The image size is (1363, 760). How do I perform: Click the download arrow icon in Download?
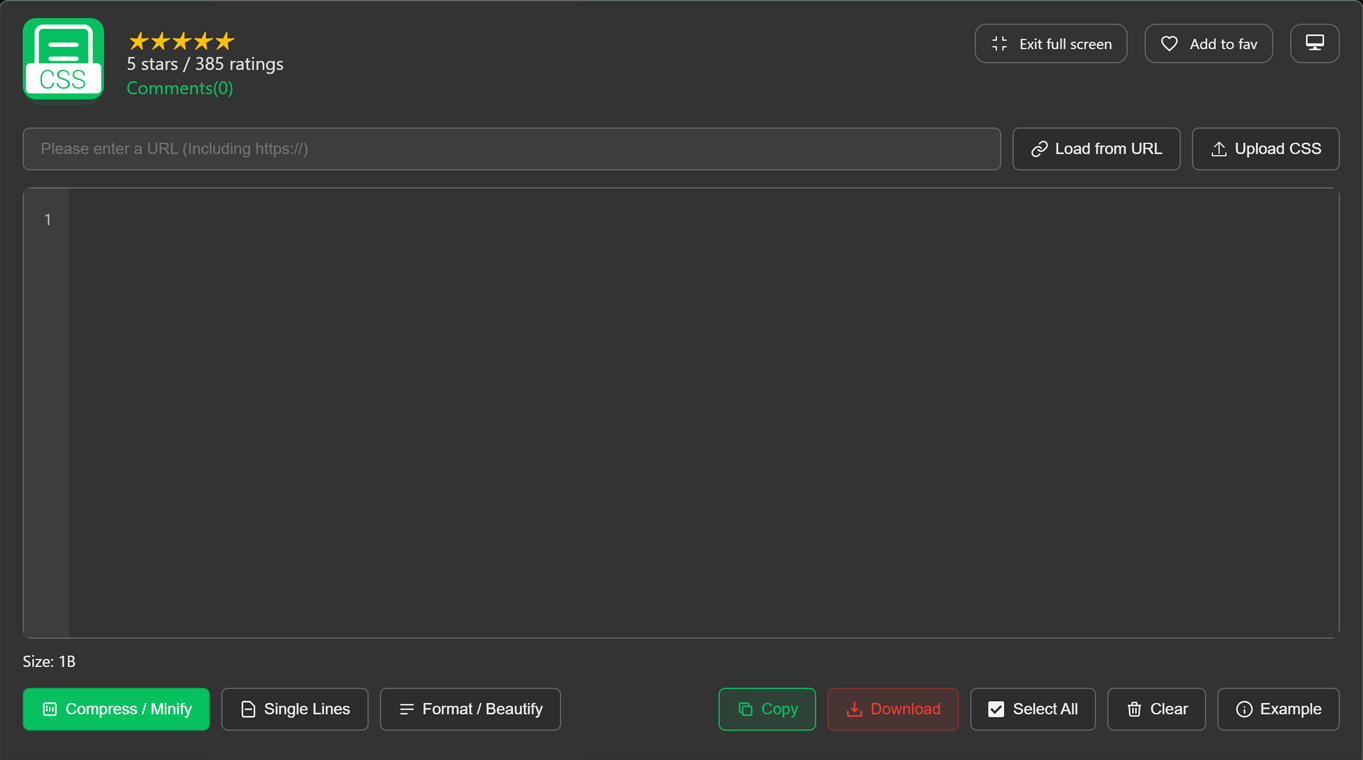[x=855, y=709]
